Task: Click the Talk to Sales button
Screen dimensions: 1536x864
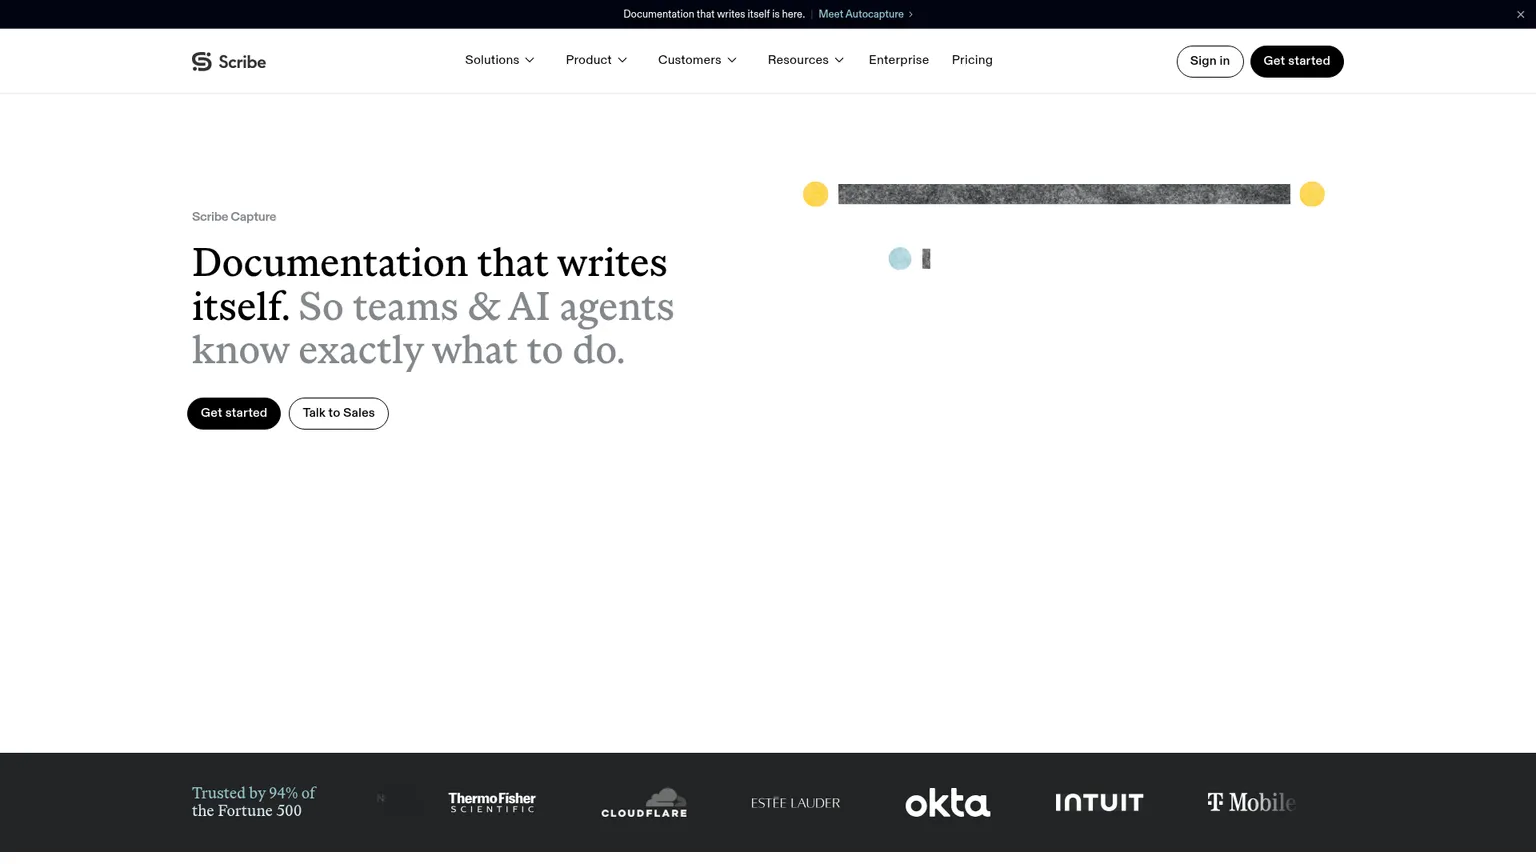Action: [339, 413]
